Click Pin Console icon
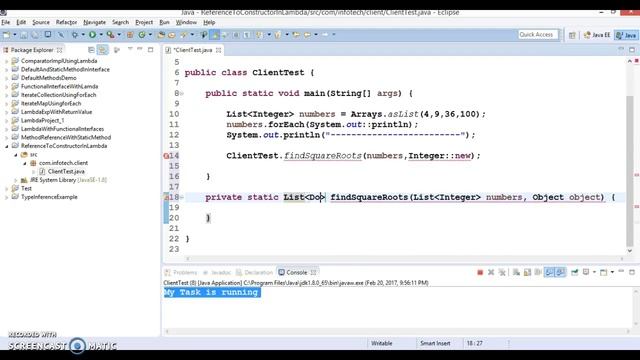The height and width of the screenshot is (360, 640). click(x=574, y=272)
